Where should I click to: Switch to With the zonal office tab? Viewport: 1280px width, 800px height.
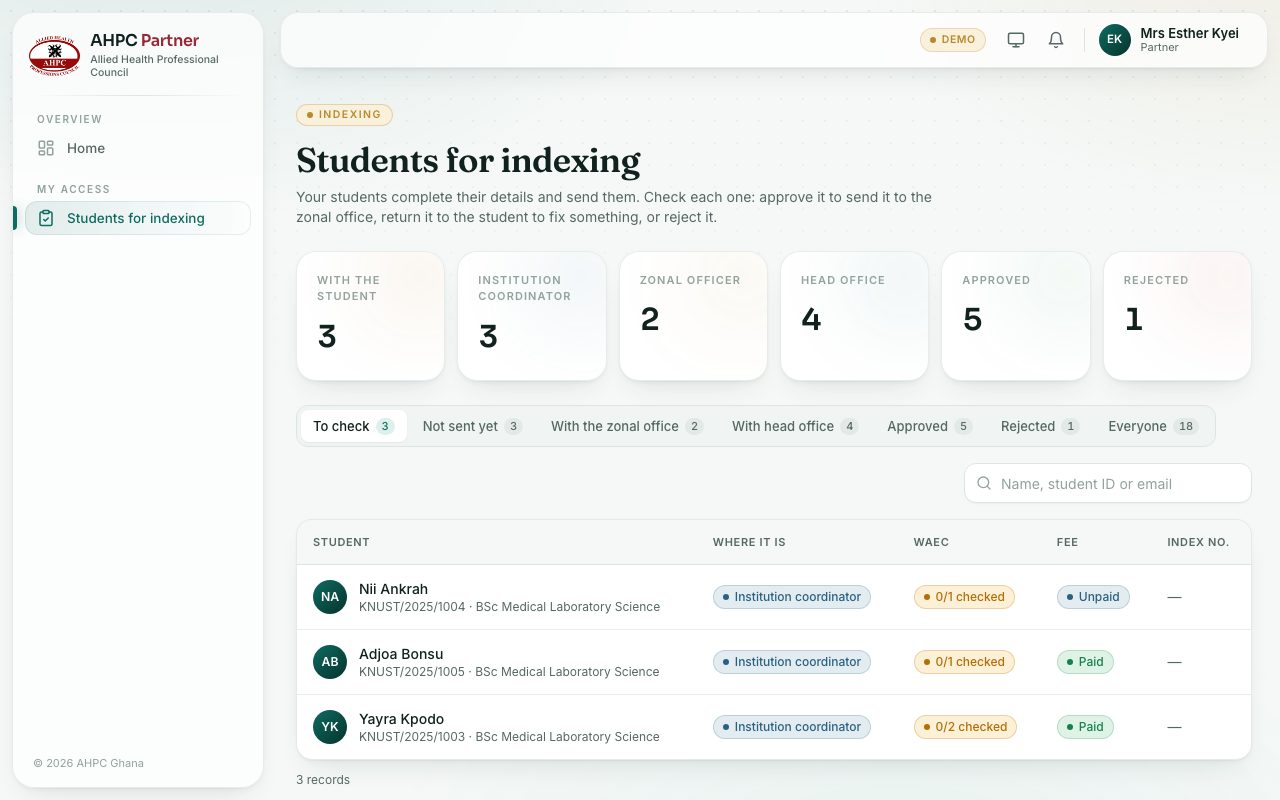[627, 426]
